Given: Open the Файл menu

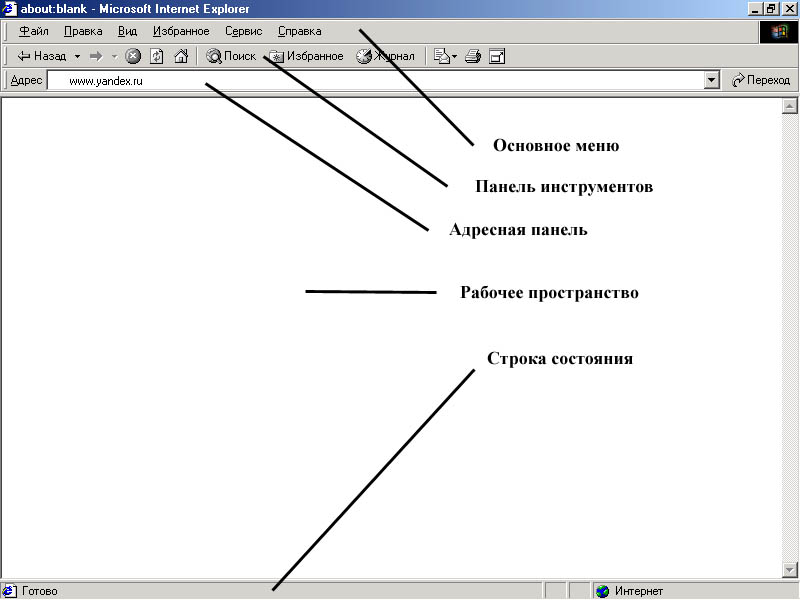Looking at the screenshot, I should (x=34, y=31).
